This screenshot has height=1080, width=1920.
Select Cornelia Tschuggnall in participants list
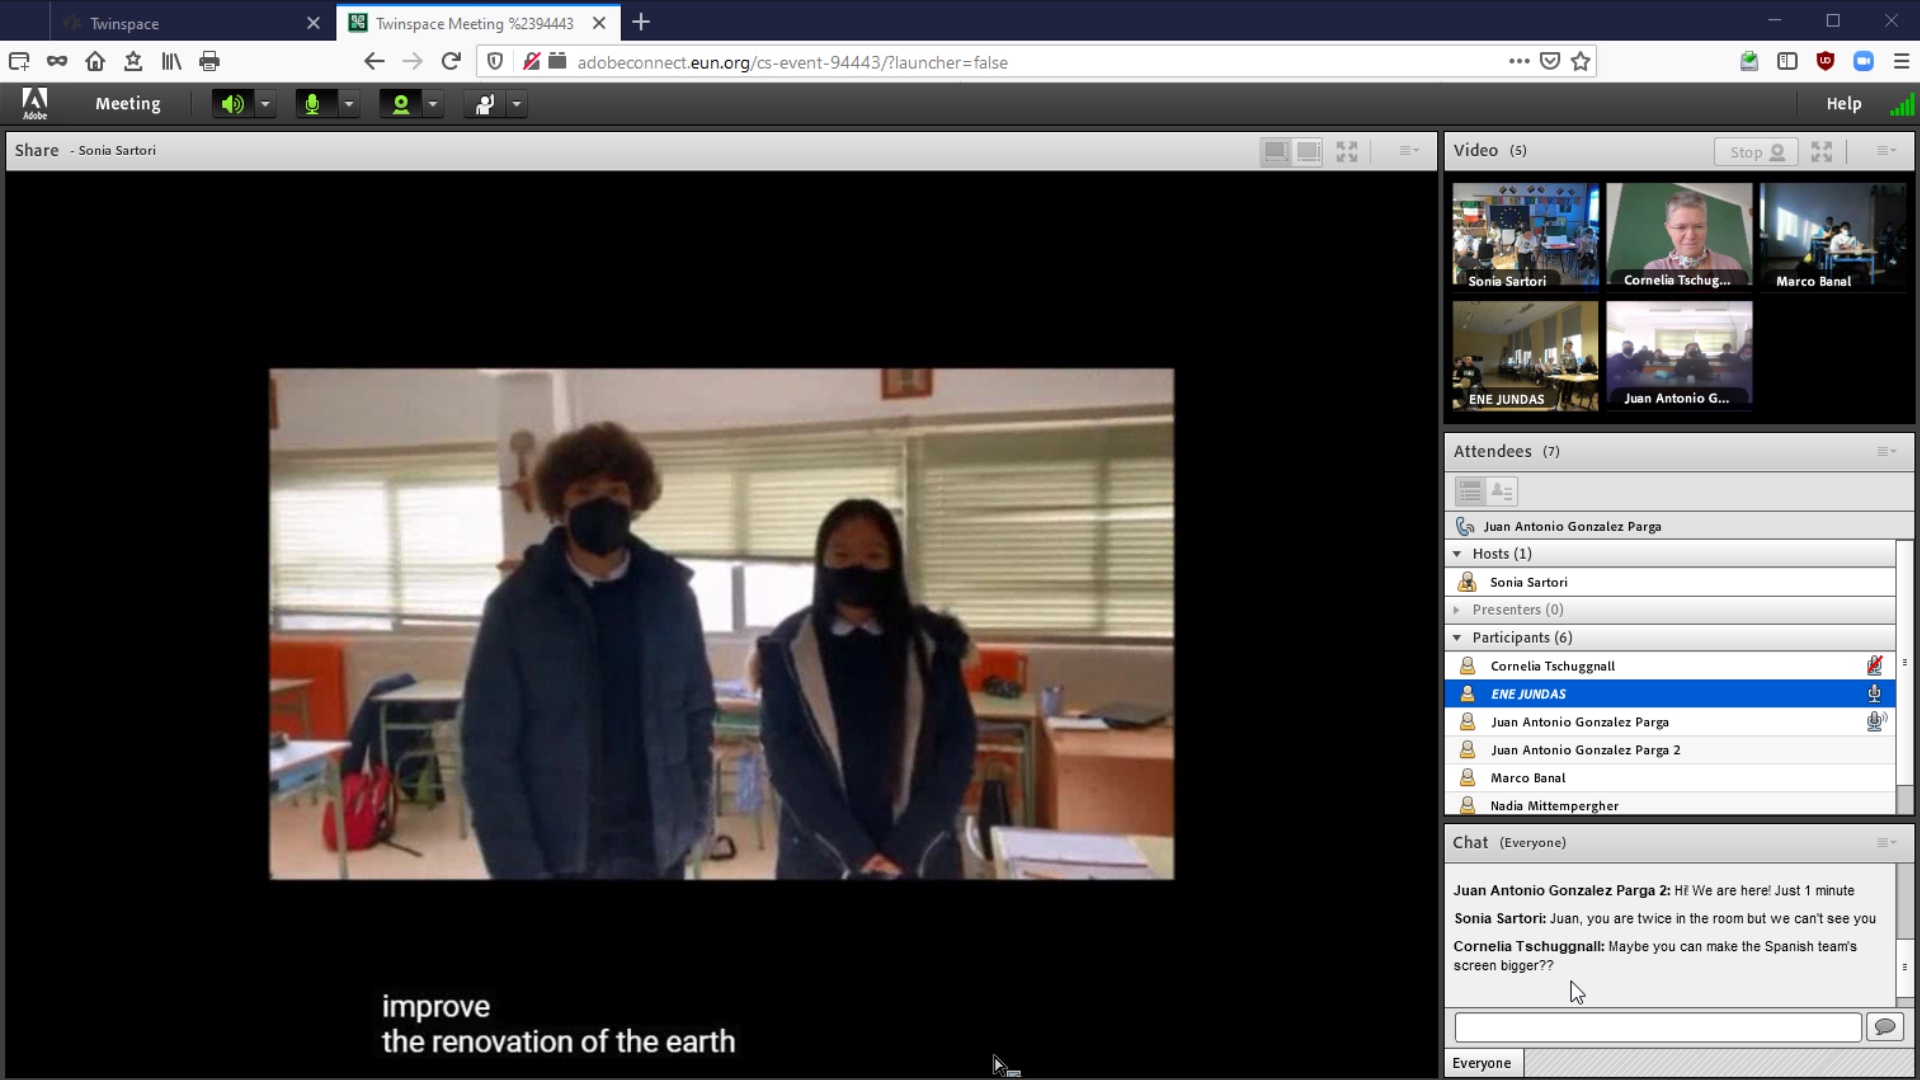[x=1670, y=666]
